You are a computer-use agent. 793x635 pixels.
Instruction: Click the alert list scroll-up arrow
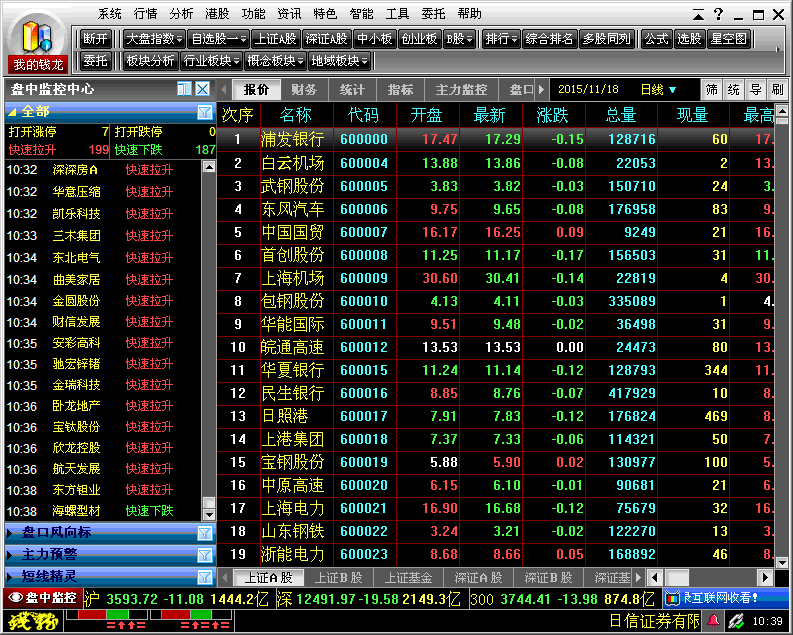click(209, 167)
